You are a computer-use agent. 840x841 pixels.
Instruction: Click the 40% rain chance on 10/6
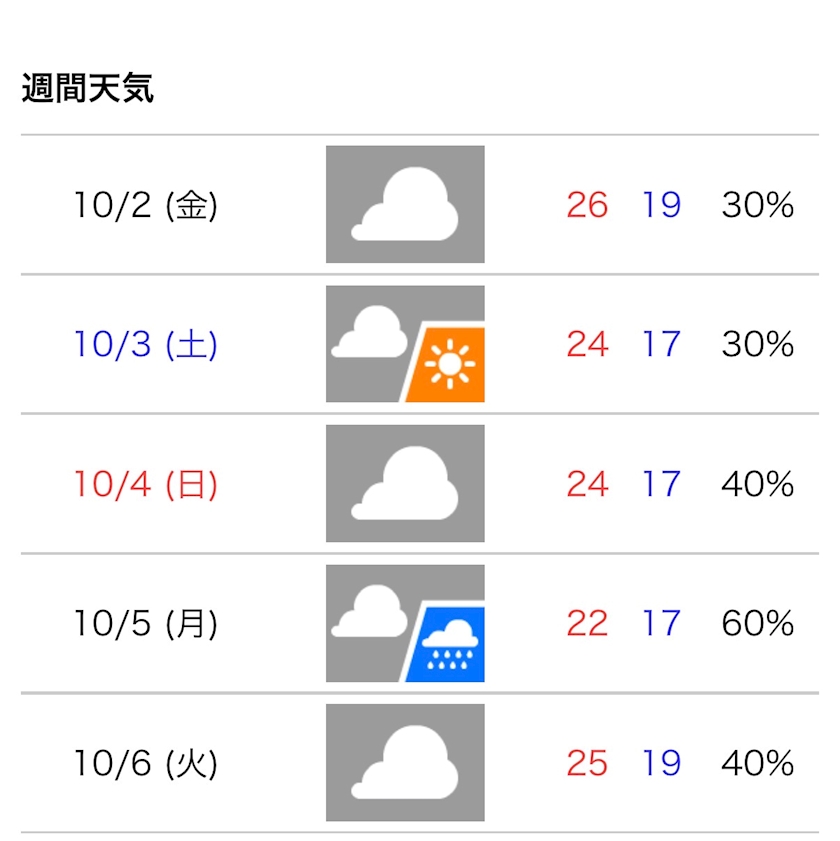757,763
